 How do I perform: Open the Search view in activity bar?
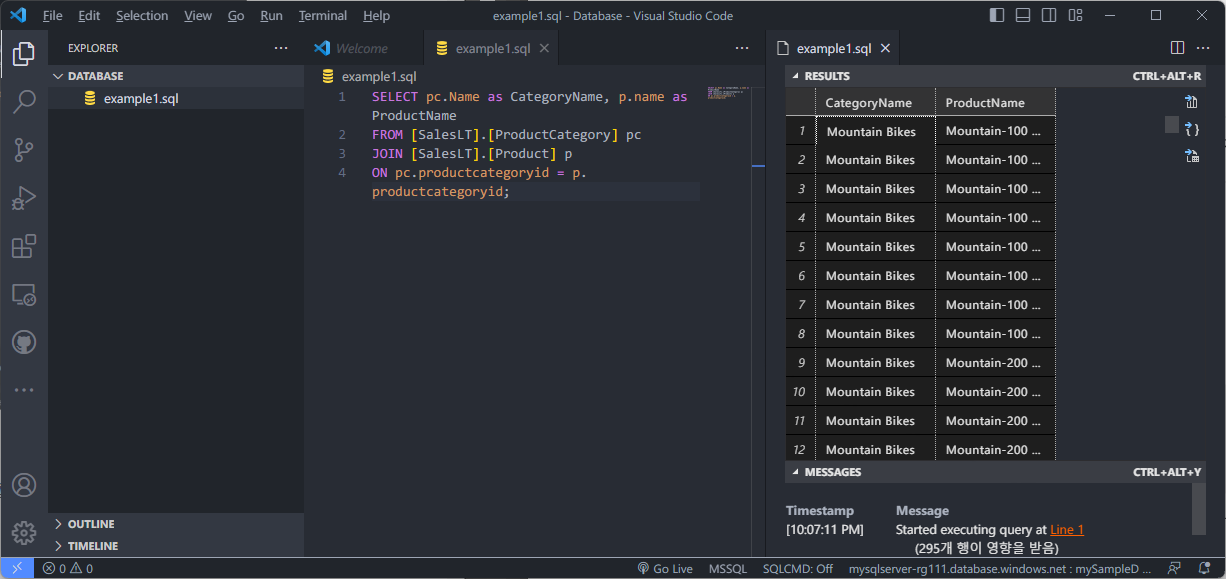tap(24, 102)
